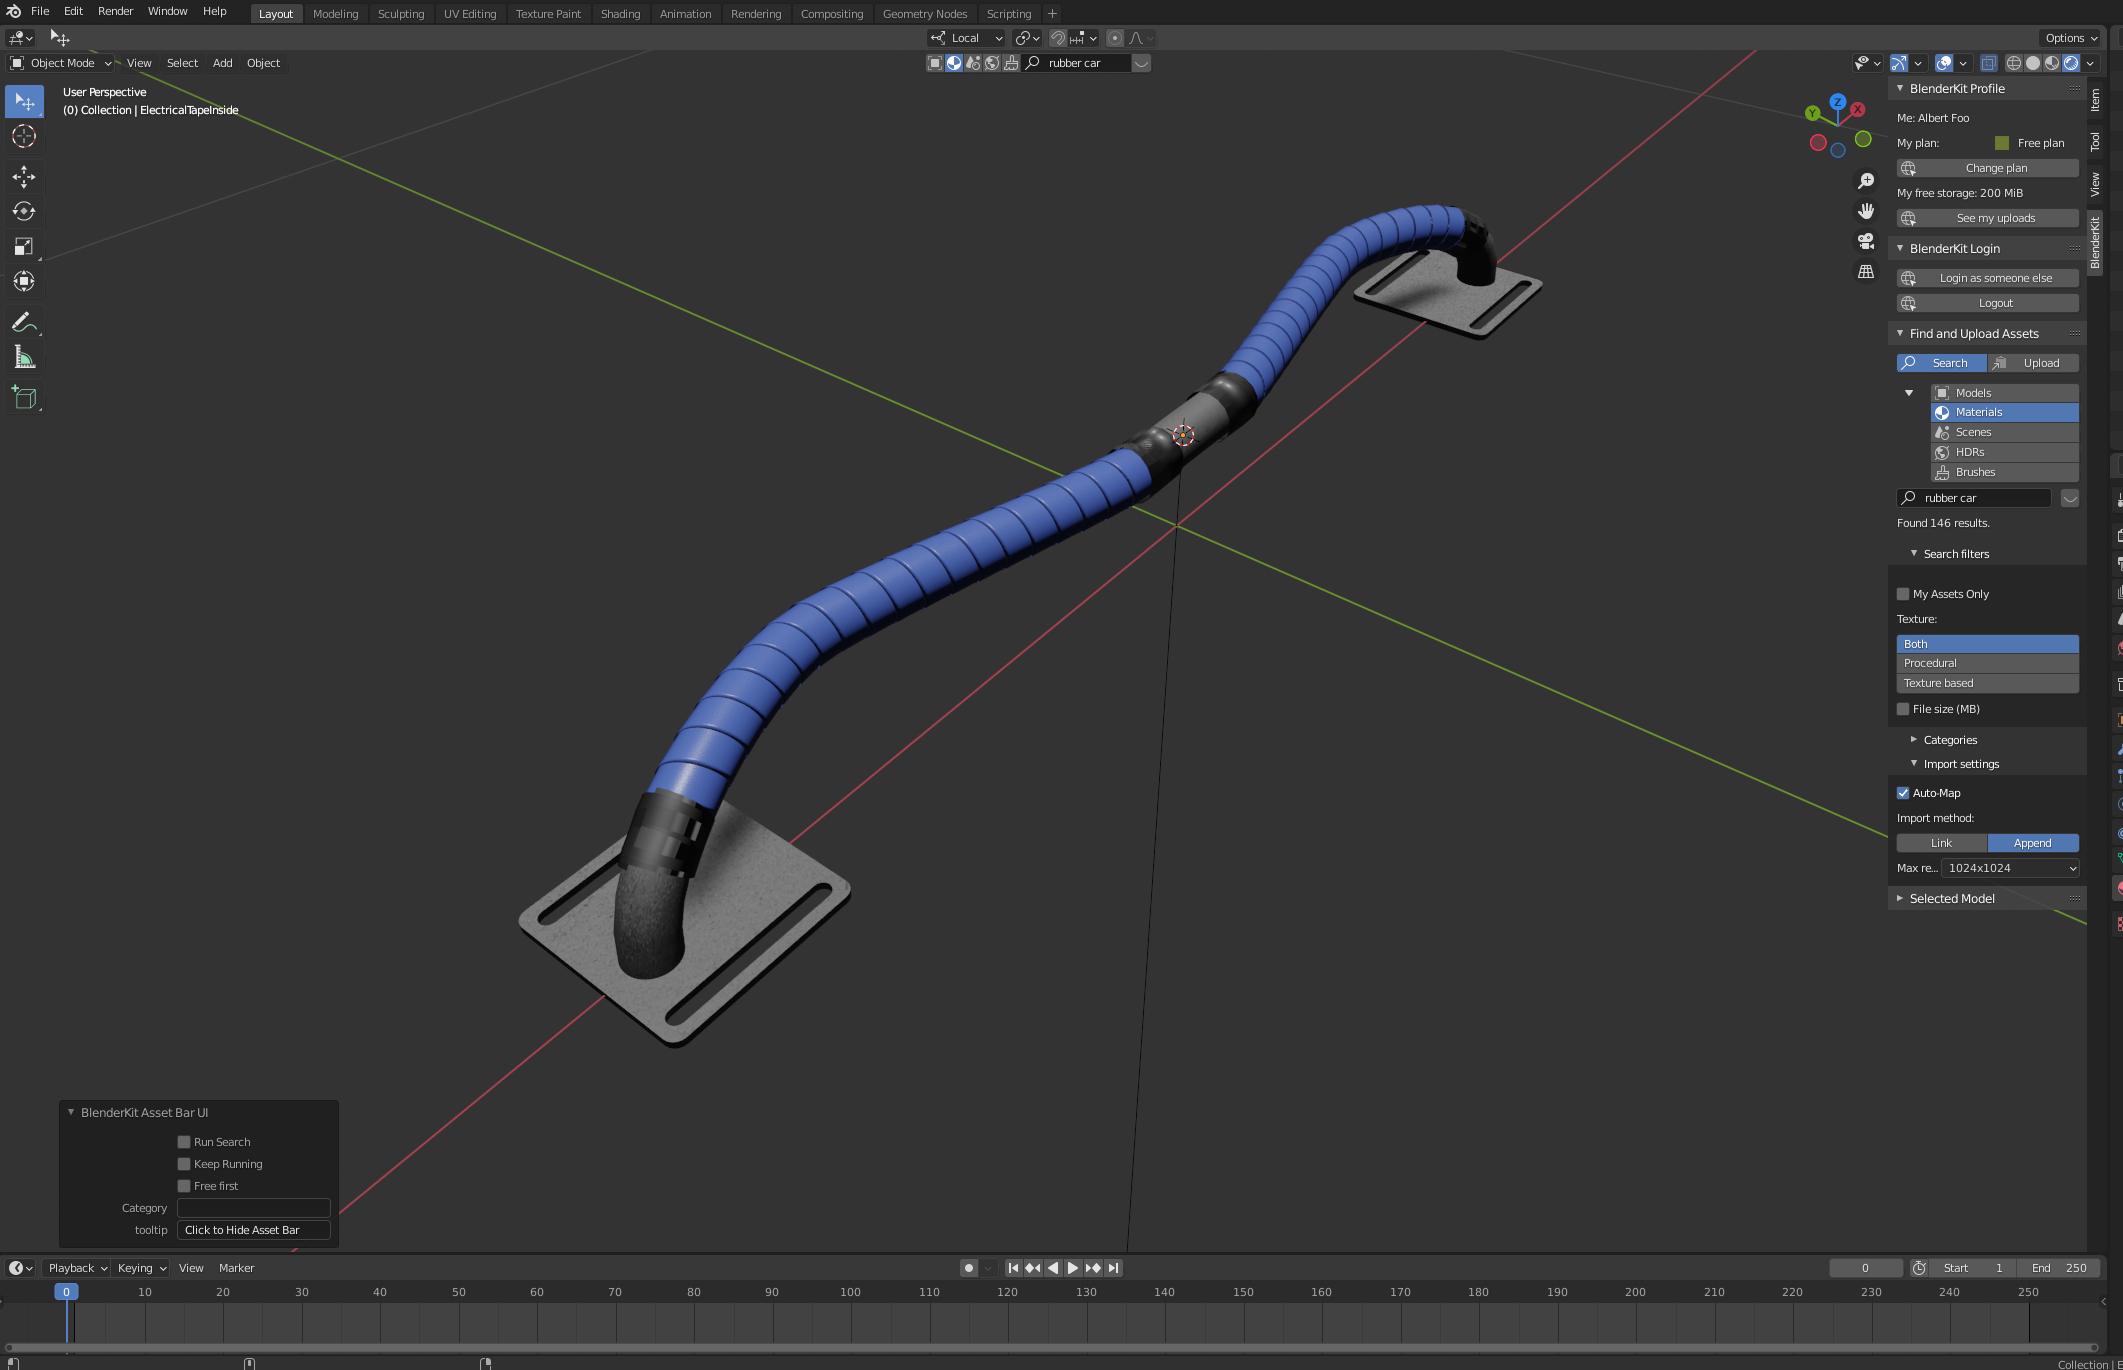Screen dimensions: 2123x1370
Task: Open Playback dropdown in timeline
Action: click(77, 1268)
